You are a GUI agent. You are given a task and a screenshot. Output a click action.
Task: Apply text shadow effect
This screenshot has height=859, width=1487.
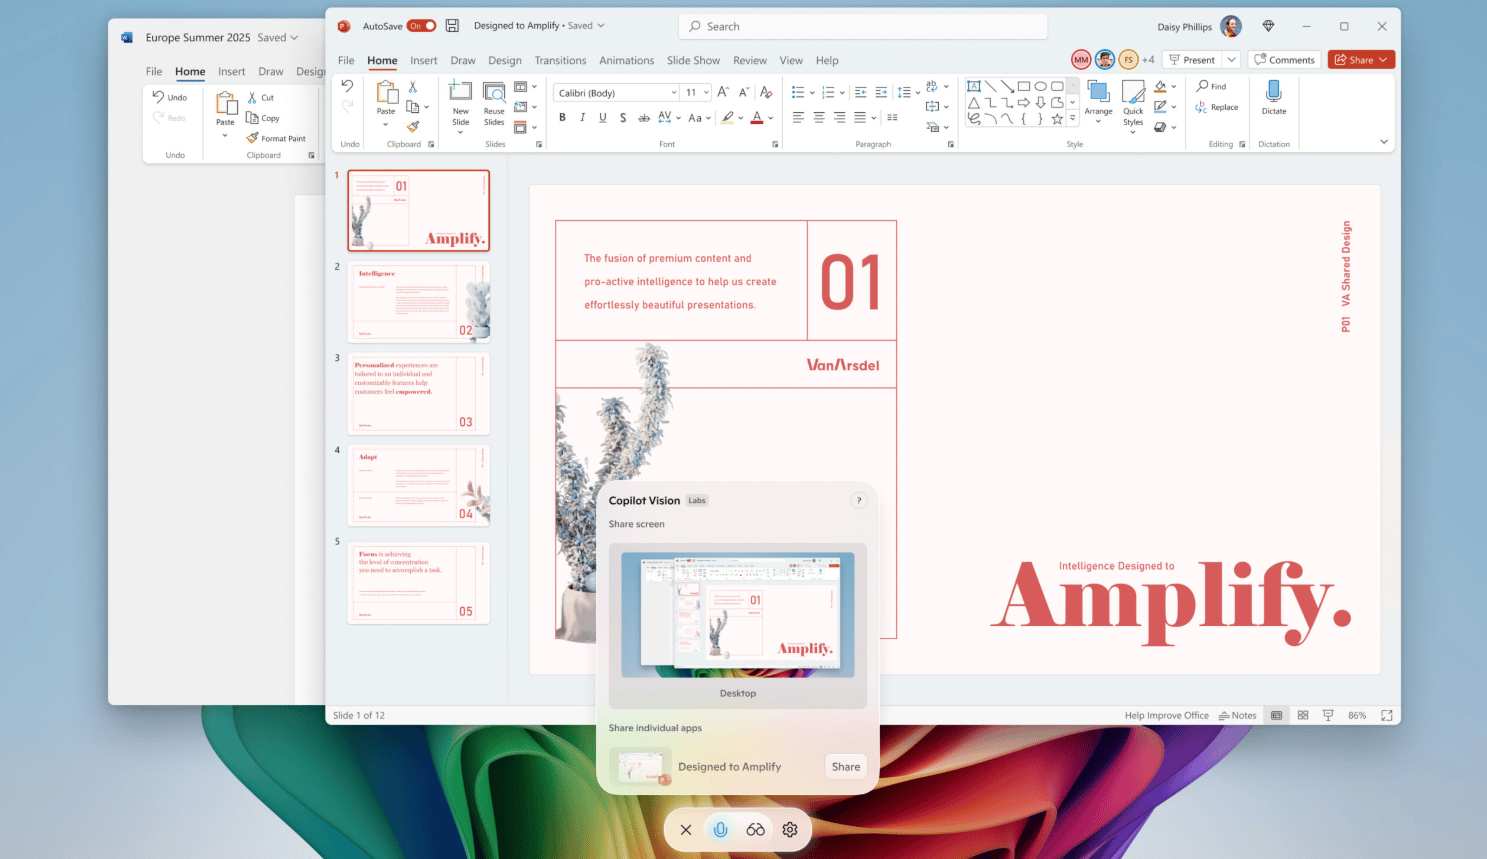click(x=623, y=118)
